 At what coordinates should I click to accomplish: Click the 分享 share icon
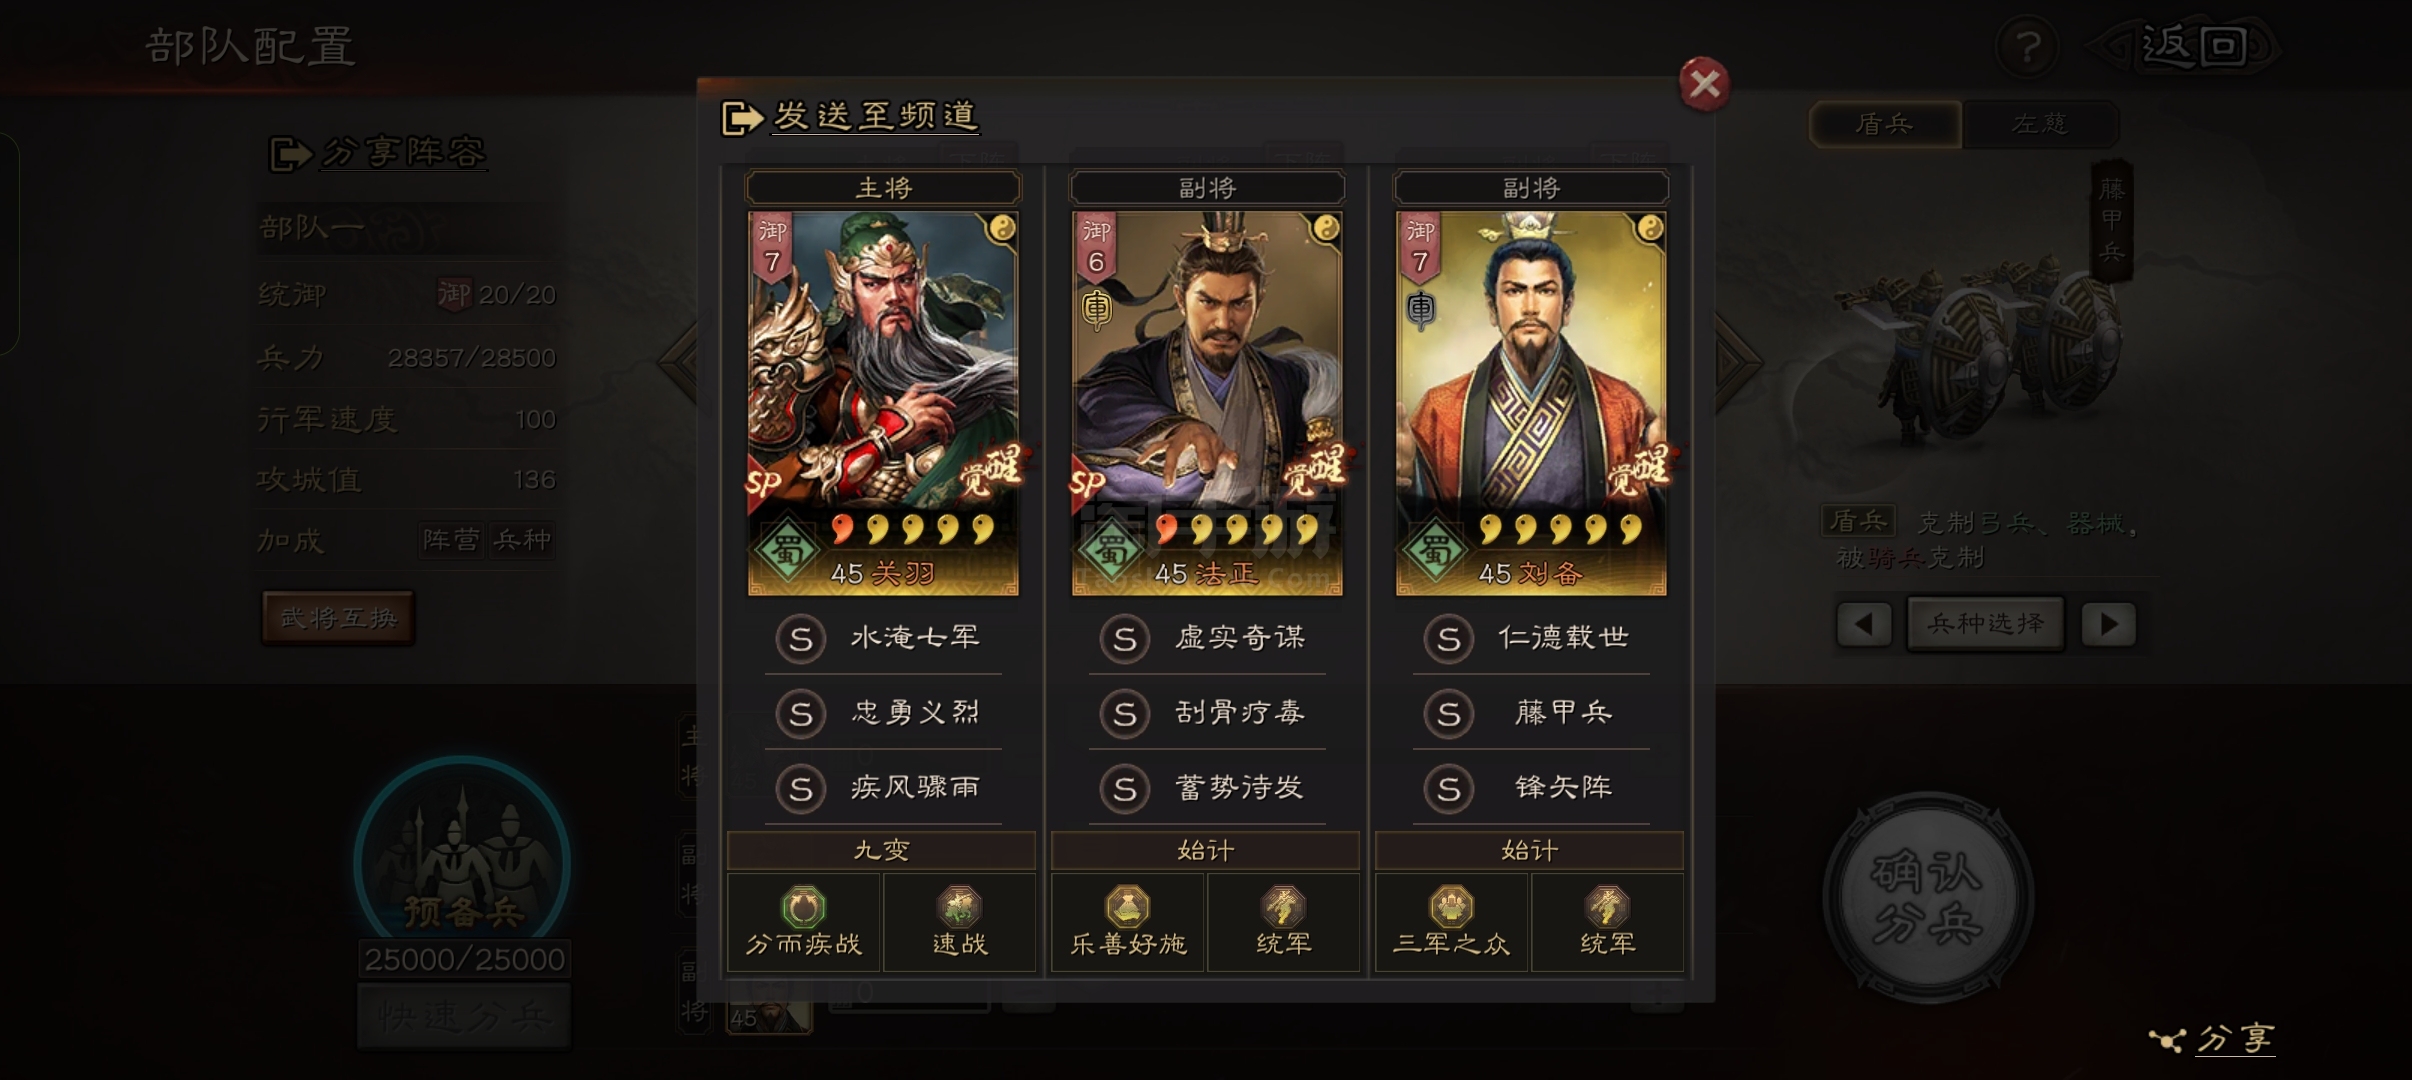2166,1041
